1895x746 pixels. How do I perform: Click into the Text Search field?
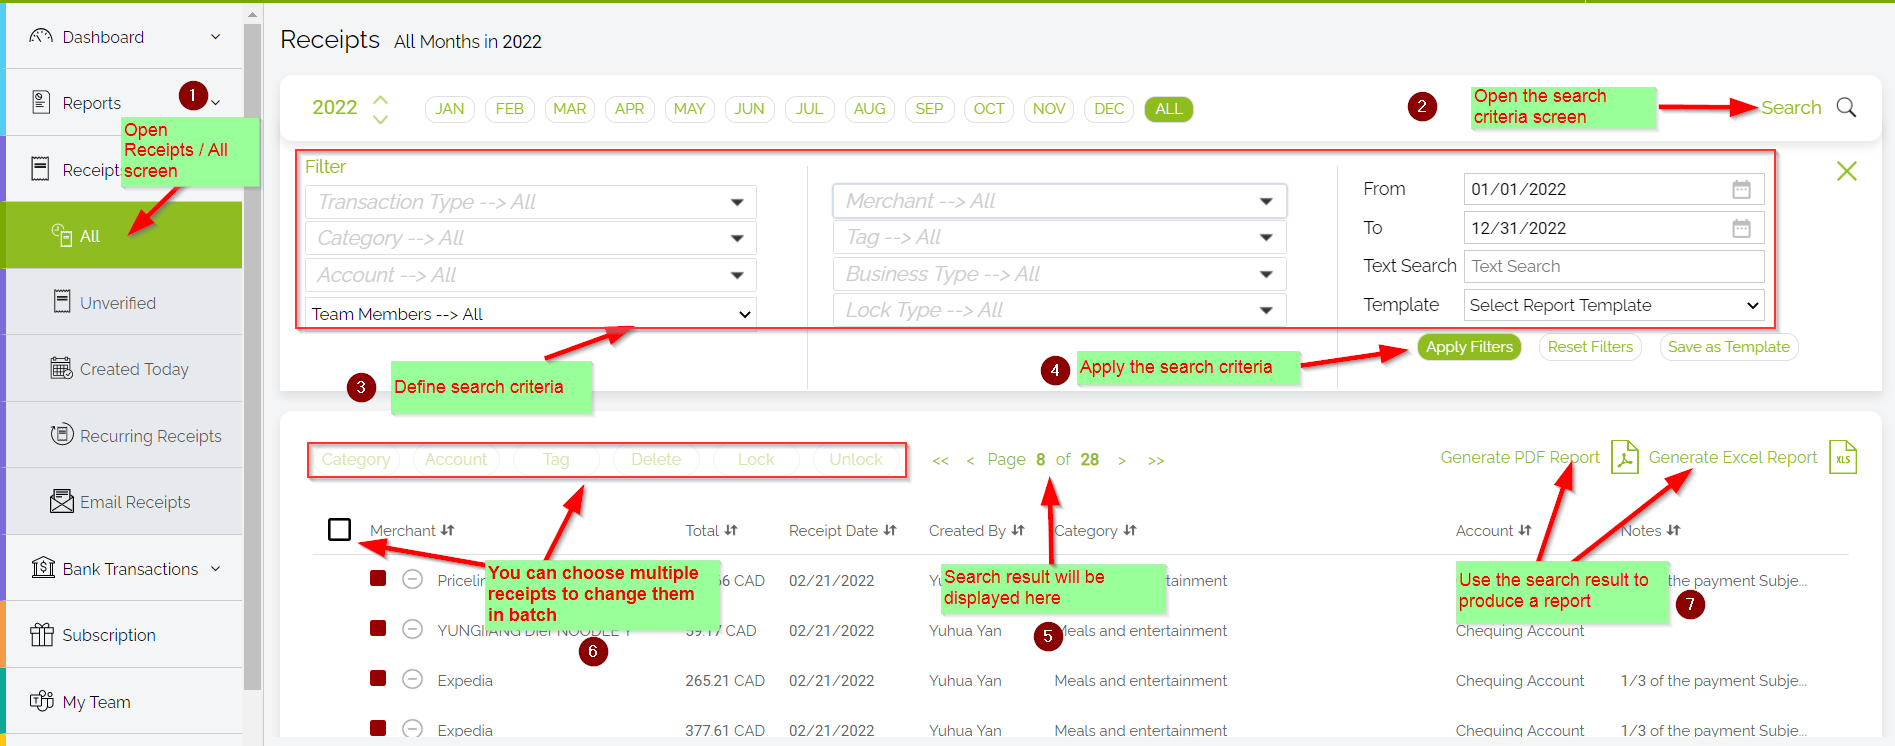[1613, 267]
